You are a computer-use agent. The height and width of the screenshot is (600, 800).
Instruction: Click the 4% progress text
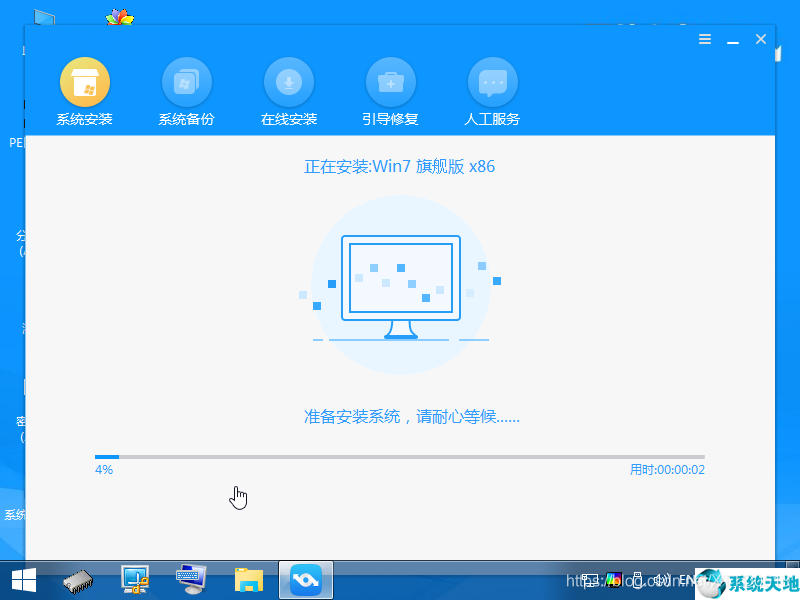(x=104, y=469)
